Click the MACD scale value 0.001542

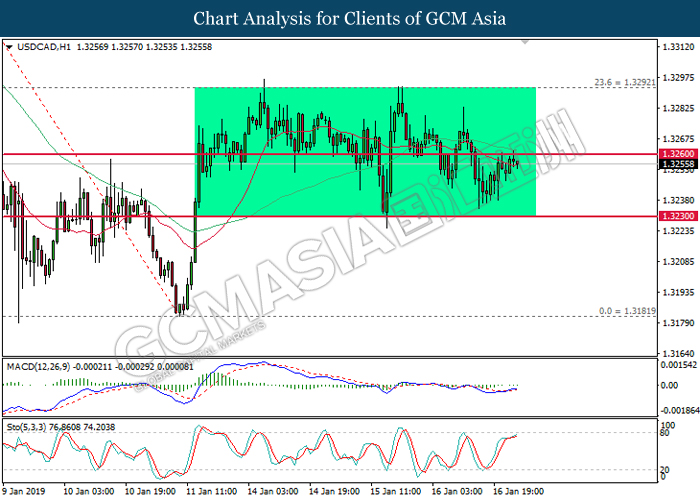679,365
